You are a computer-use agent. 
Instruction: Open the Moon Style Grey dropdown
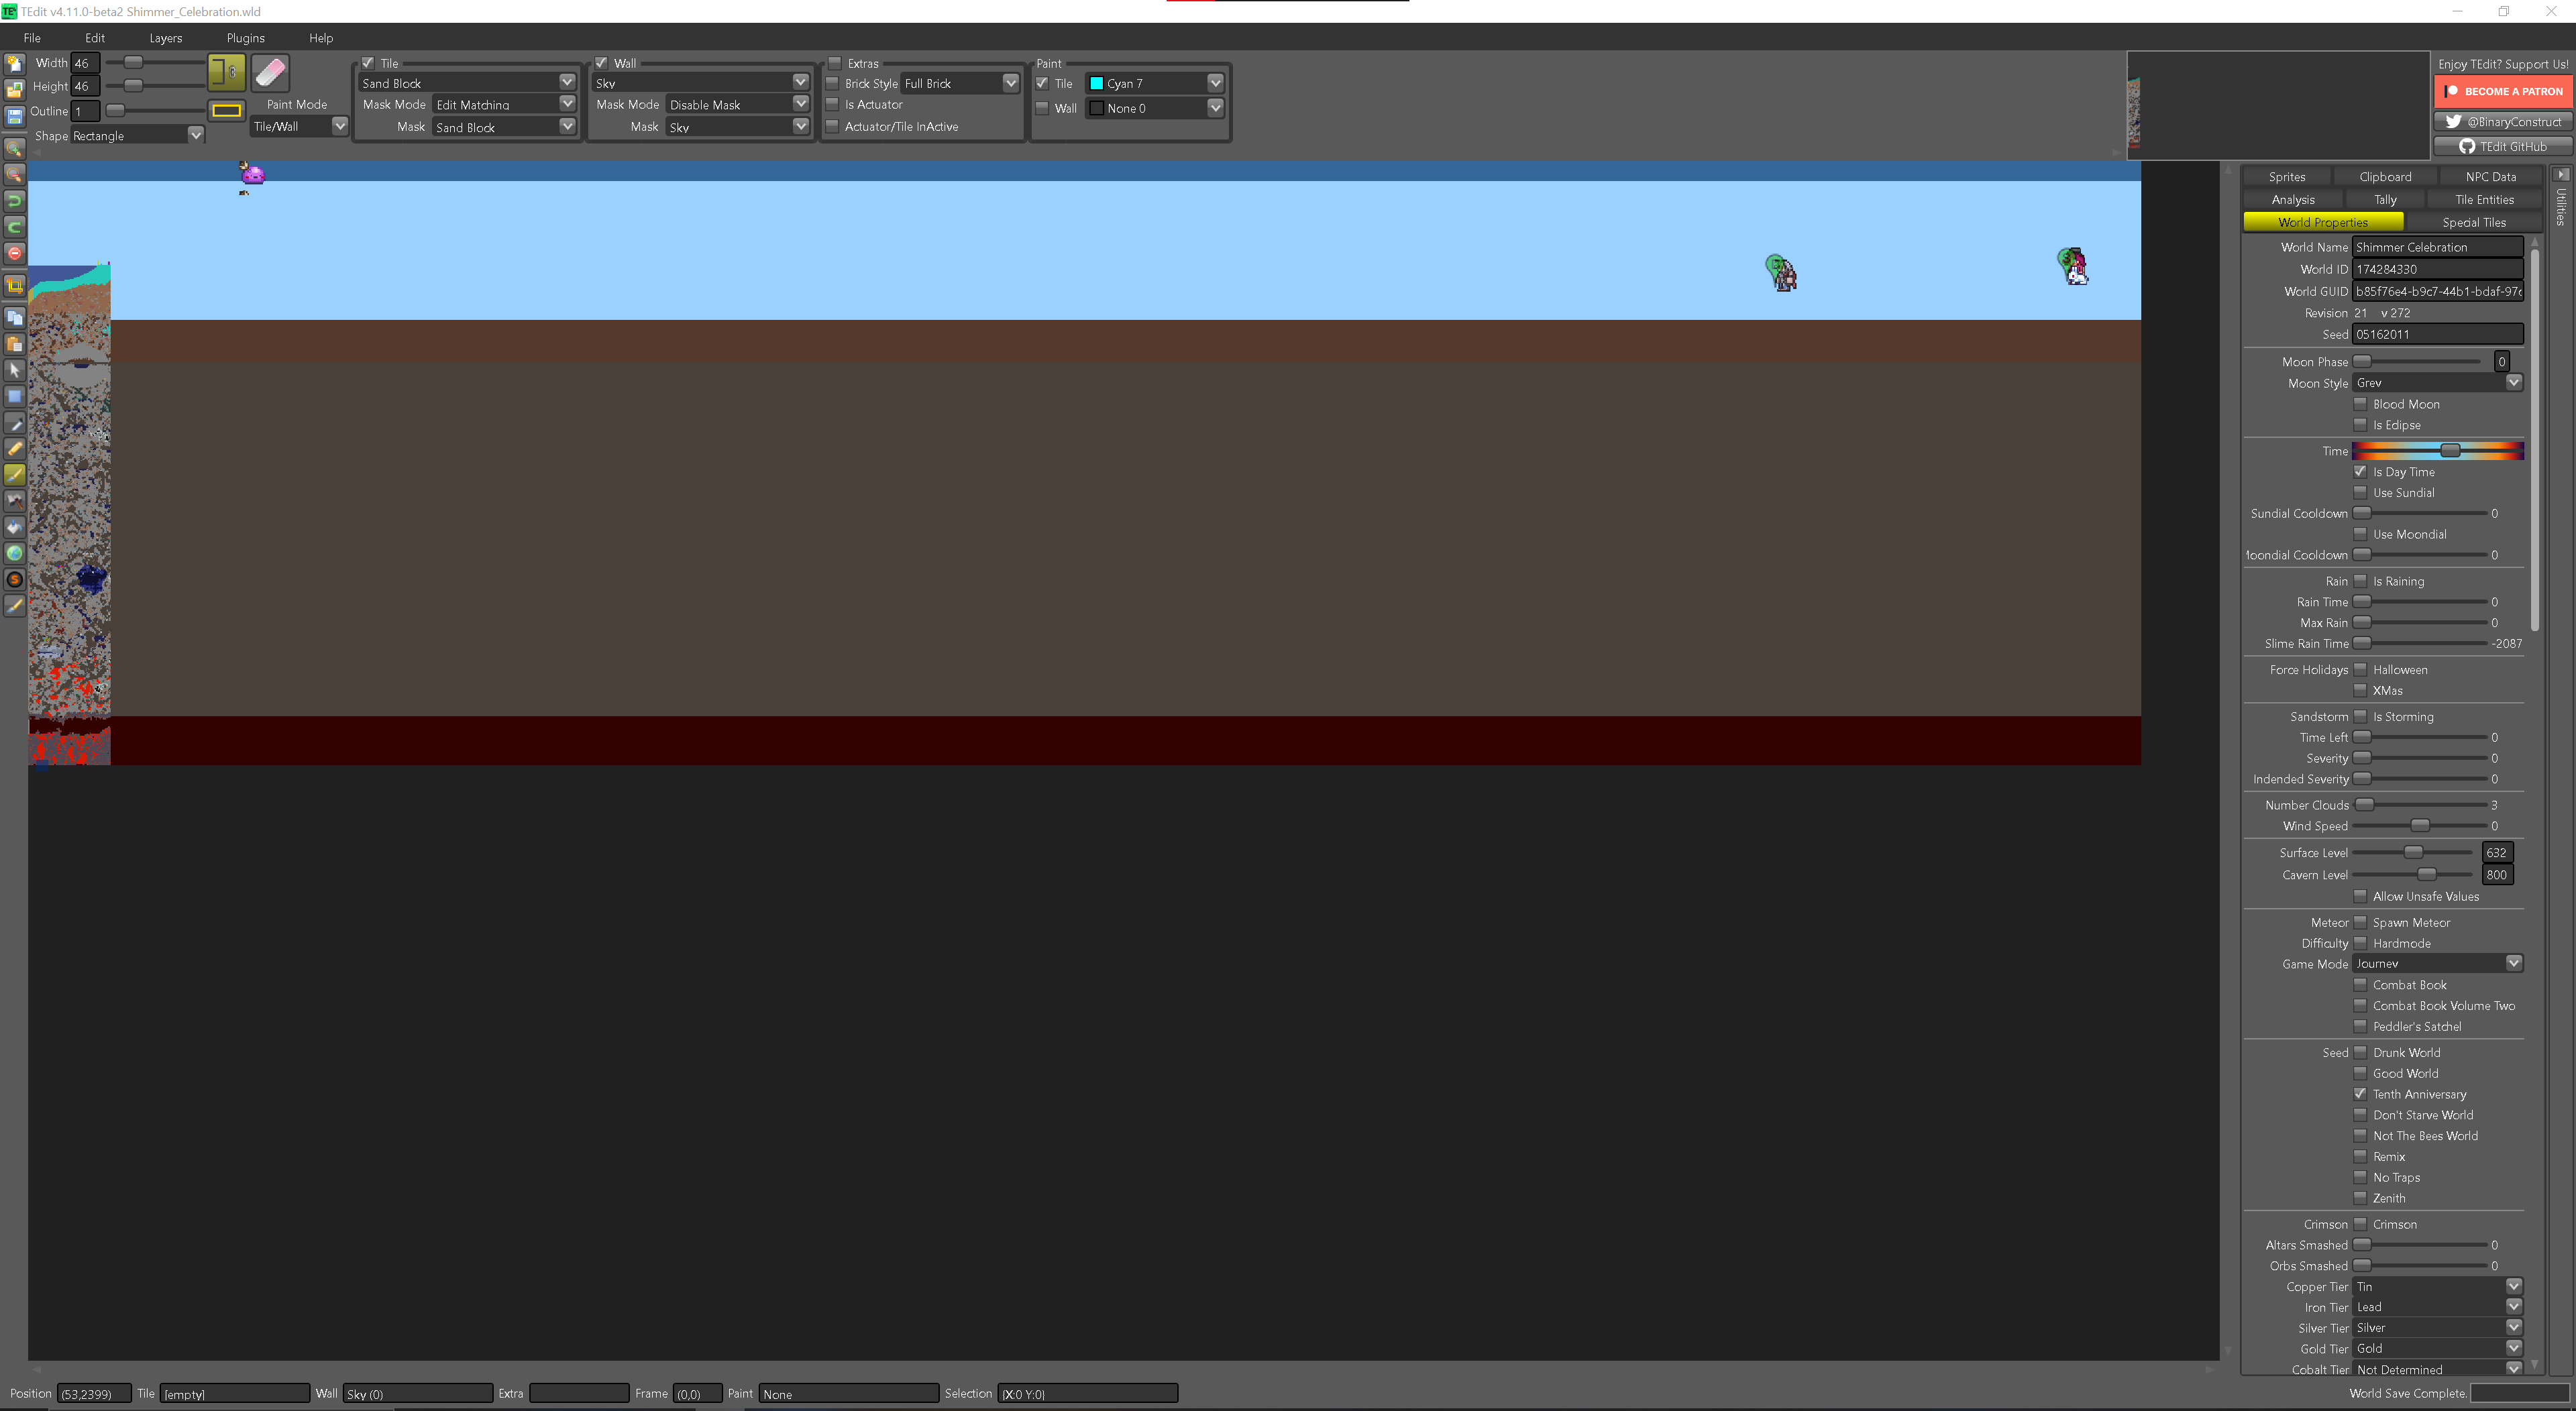[2438, 383]
